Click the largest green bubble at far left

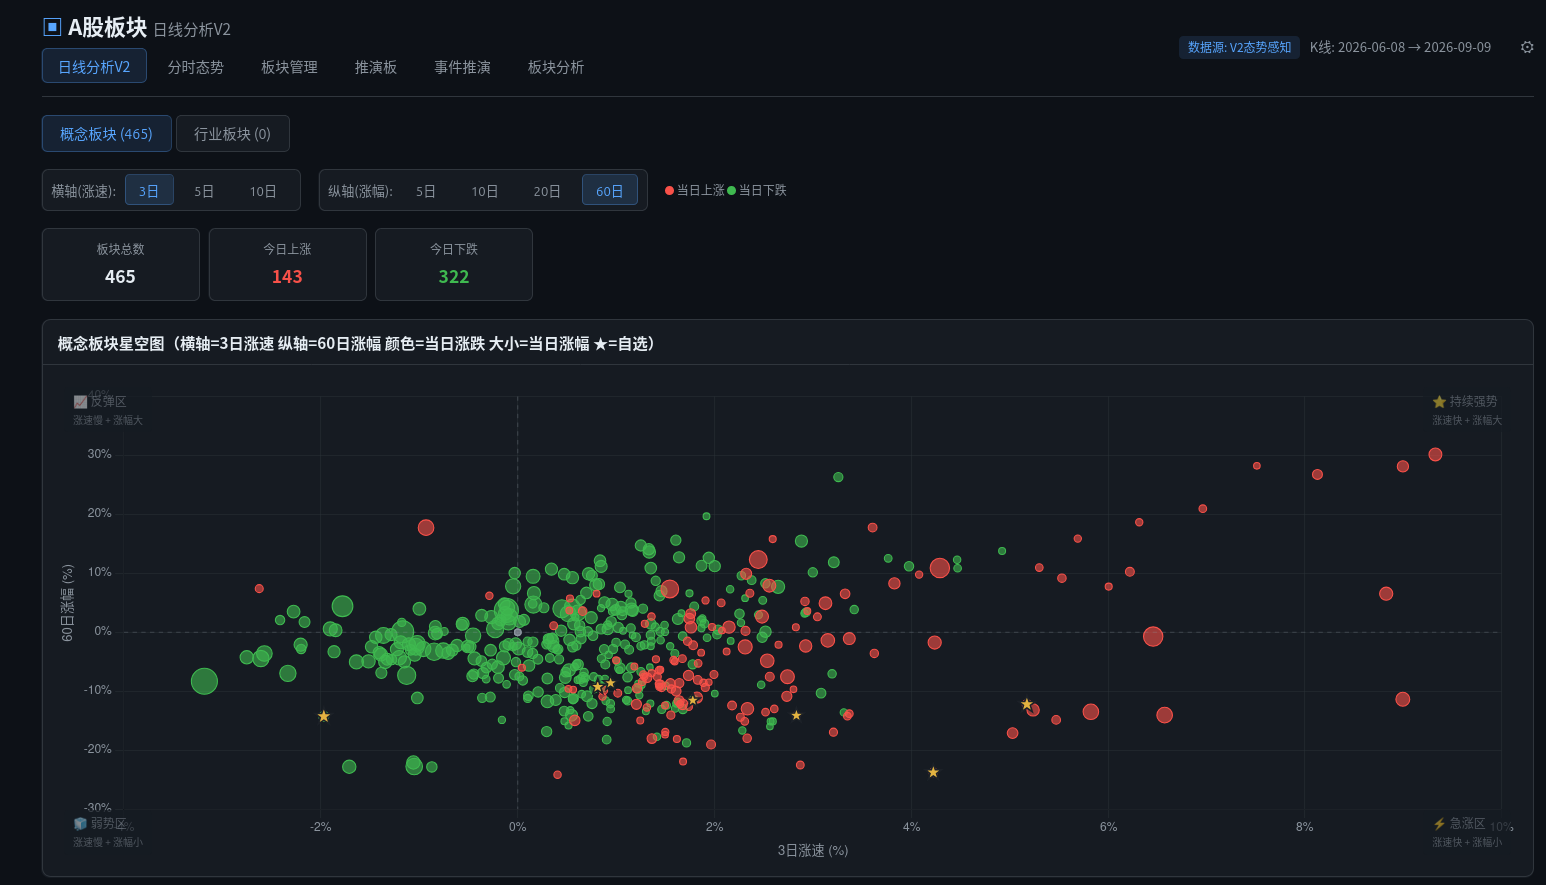[x=204, y=681]
